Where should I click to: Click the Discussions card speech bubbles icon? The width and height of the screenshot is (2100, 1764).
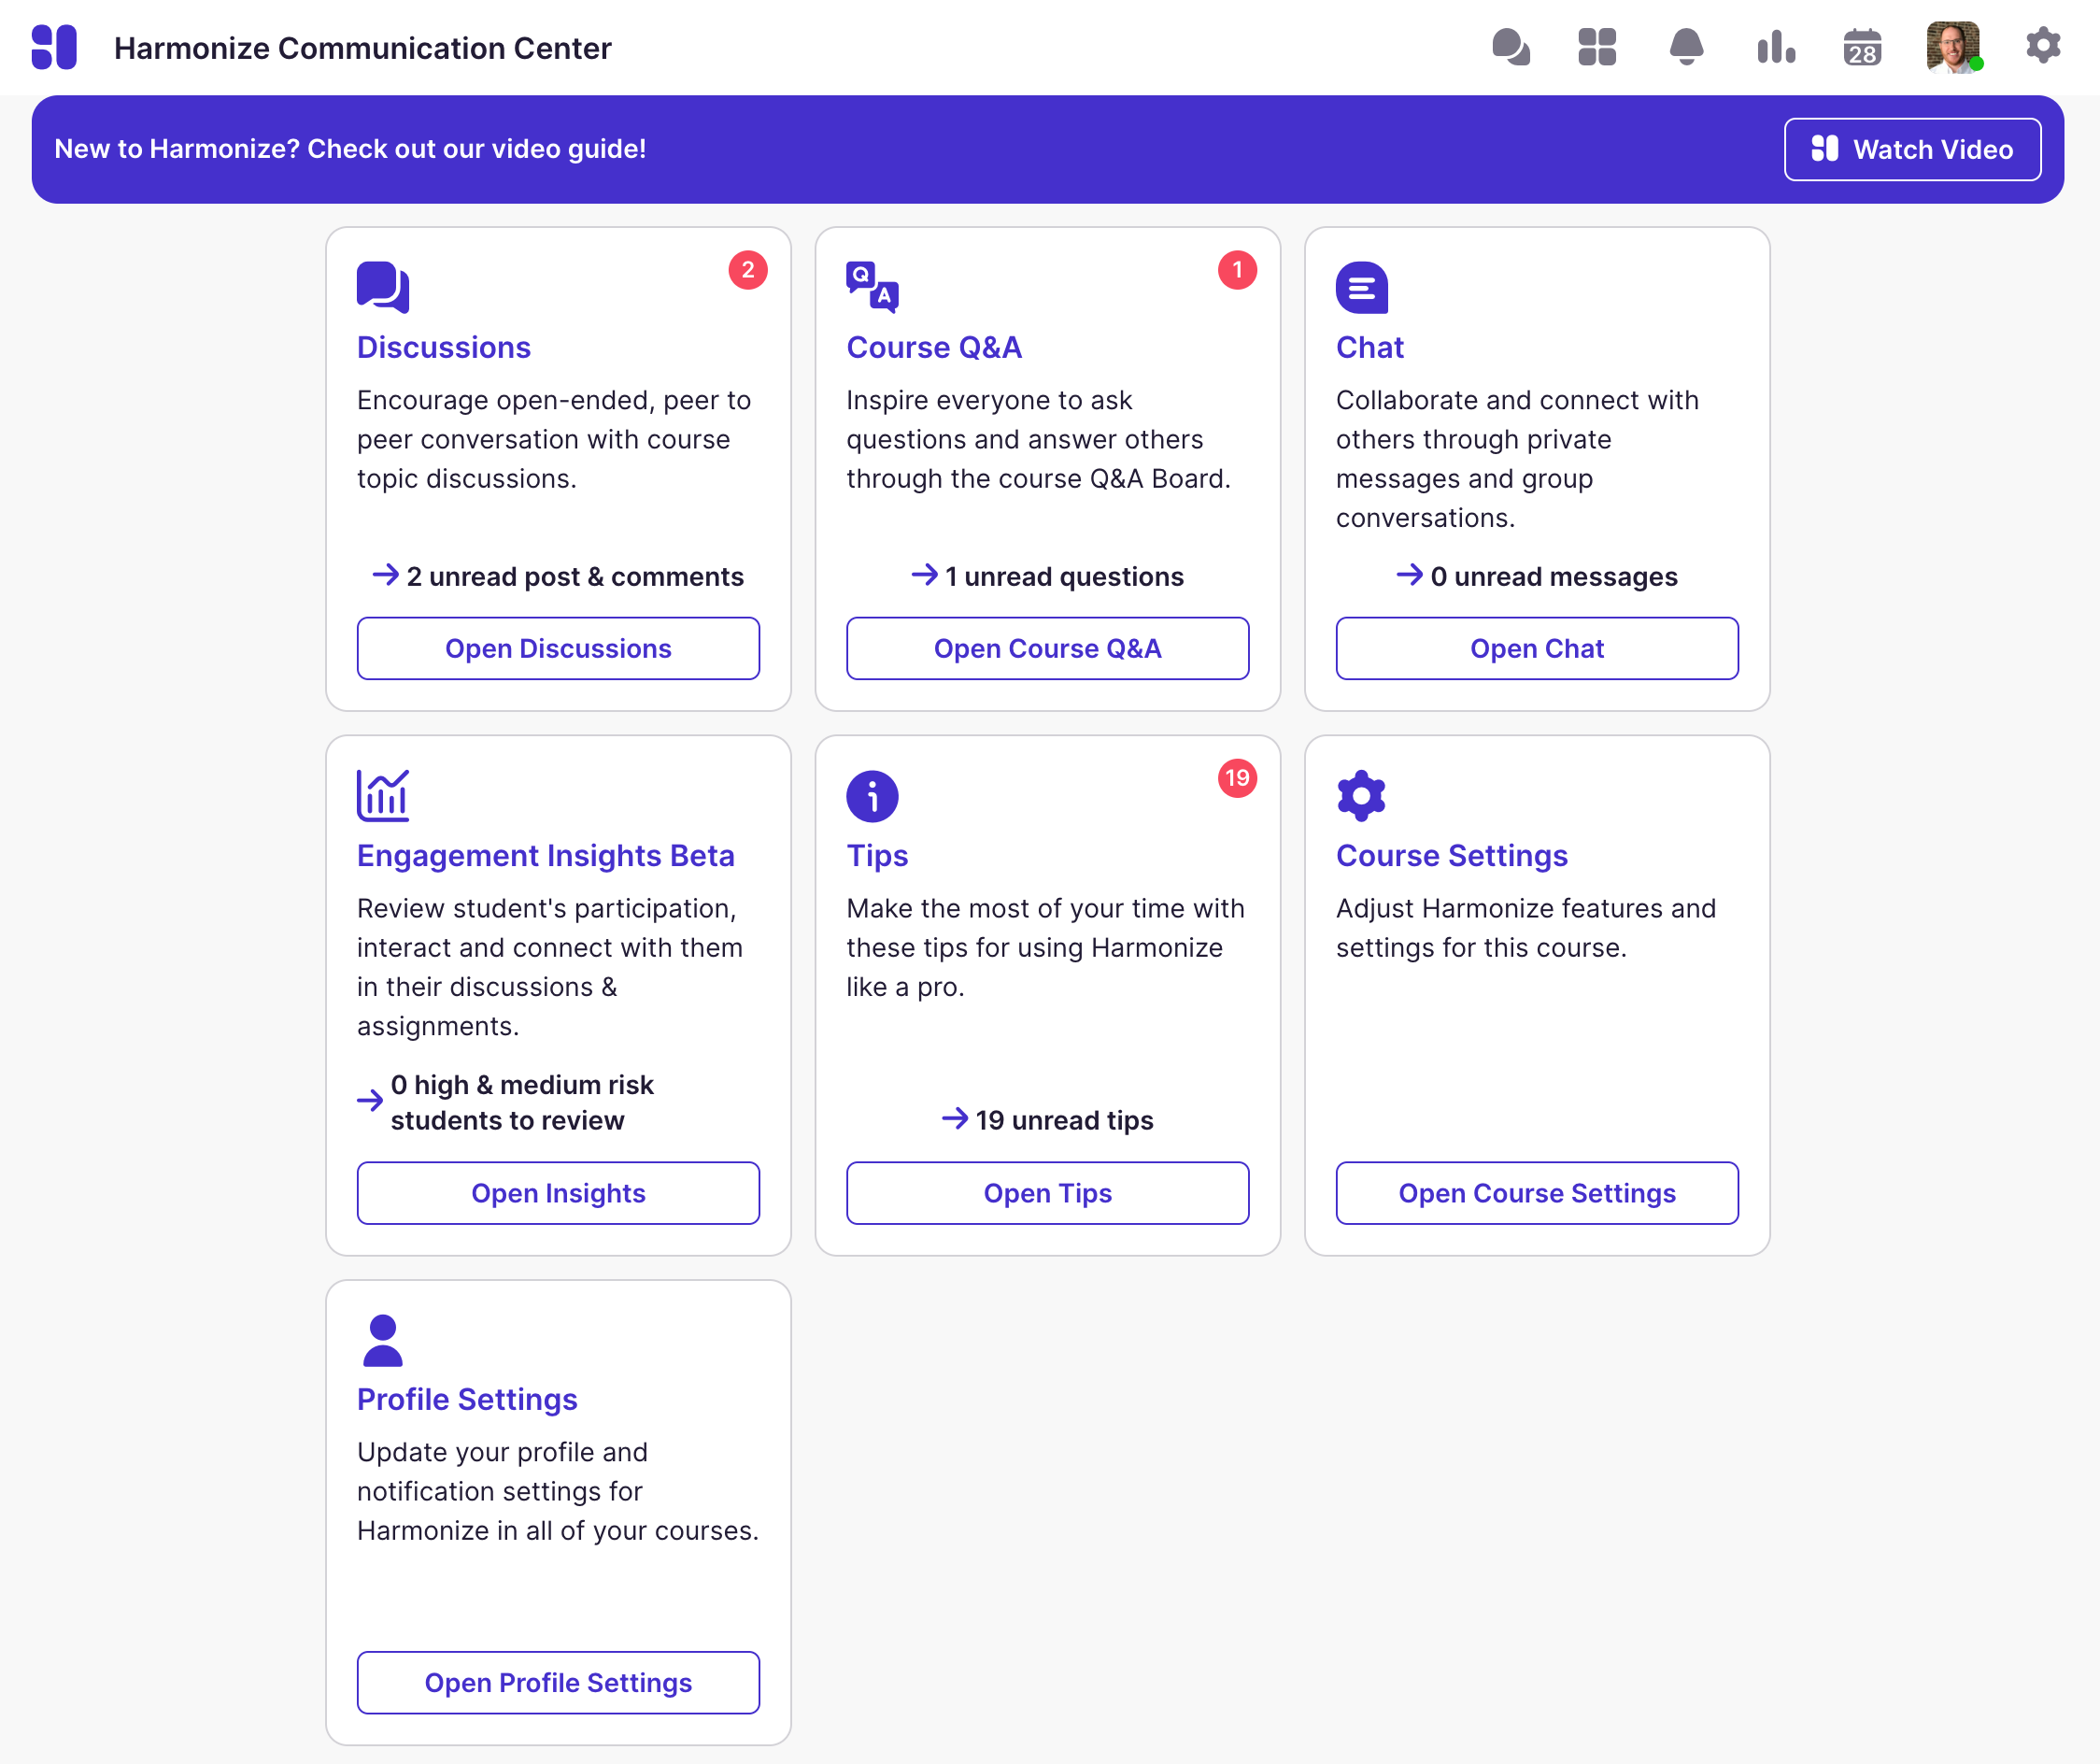pos(383,288)
